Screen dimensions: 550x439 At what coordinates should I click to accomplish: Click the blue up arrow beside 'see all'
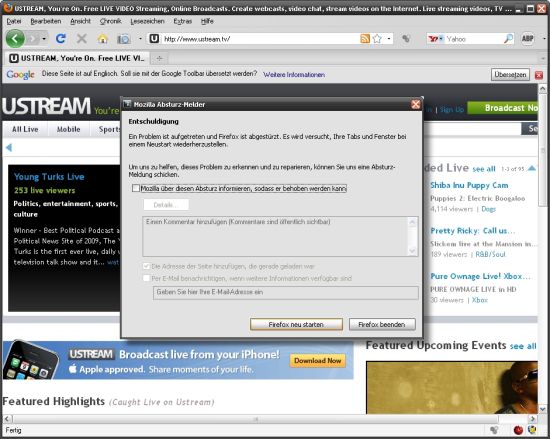[x=532, y=168]
